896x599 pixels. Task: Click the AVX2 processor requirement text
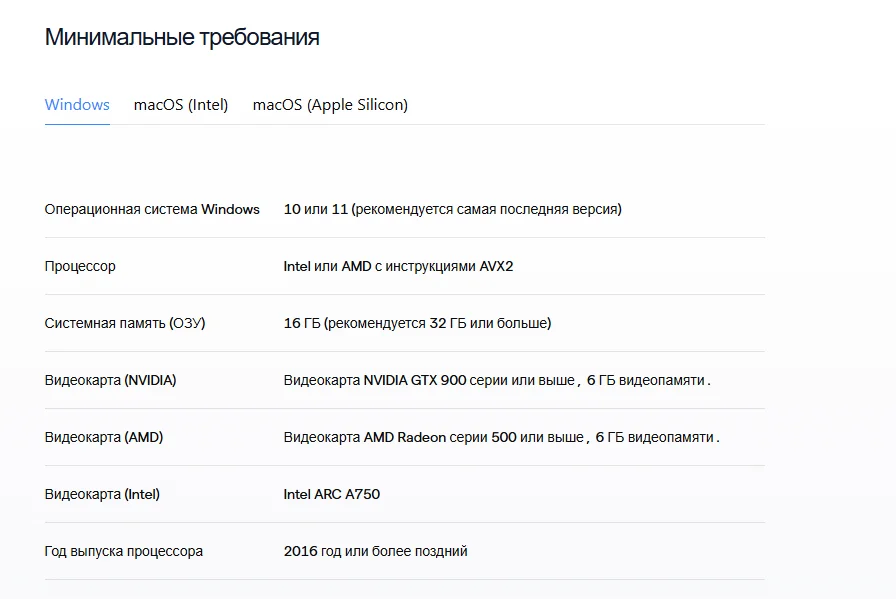pos(398,266)
